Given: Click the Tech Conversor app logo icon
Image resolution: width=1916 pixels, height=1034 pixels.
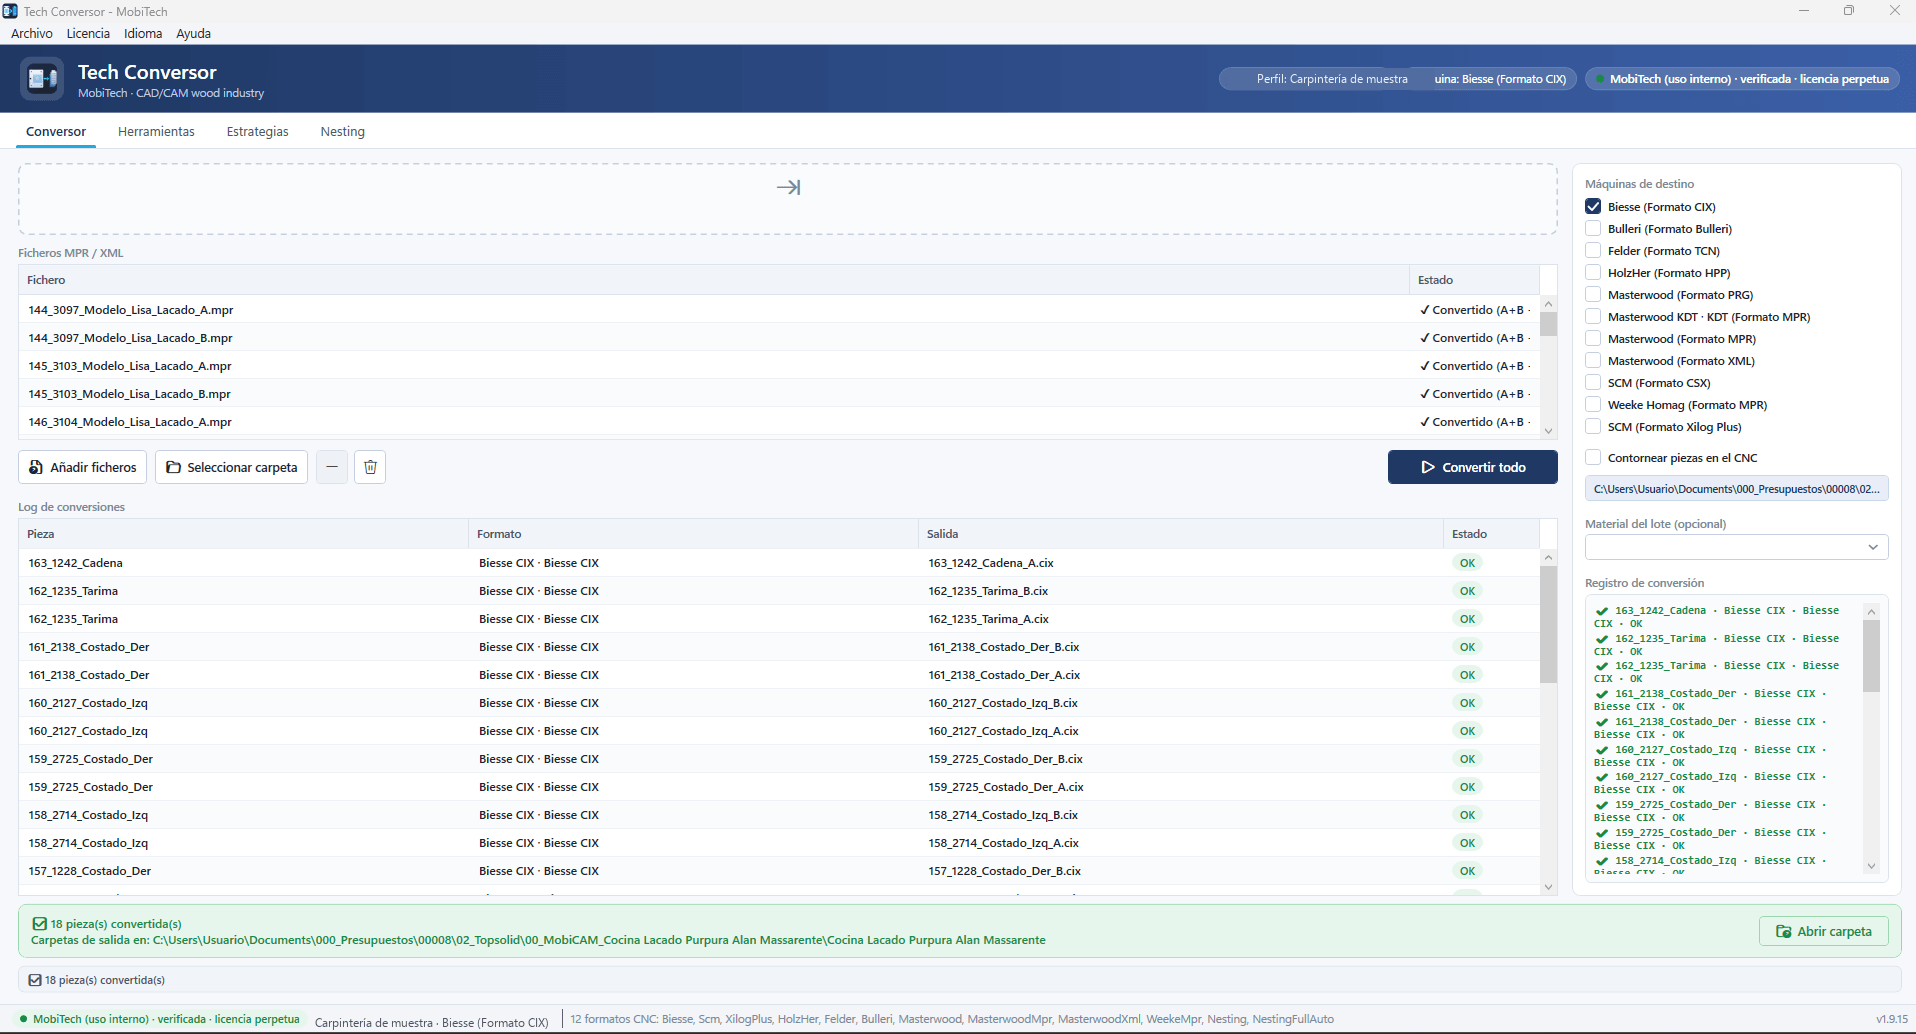Looking at the screenshot, I should click(x=42, y=78).
